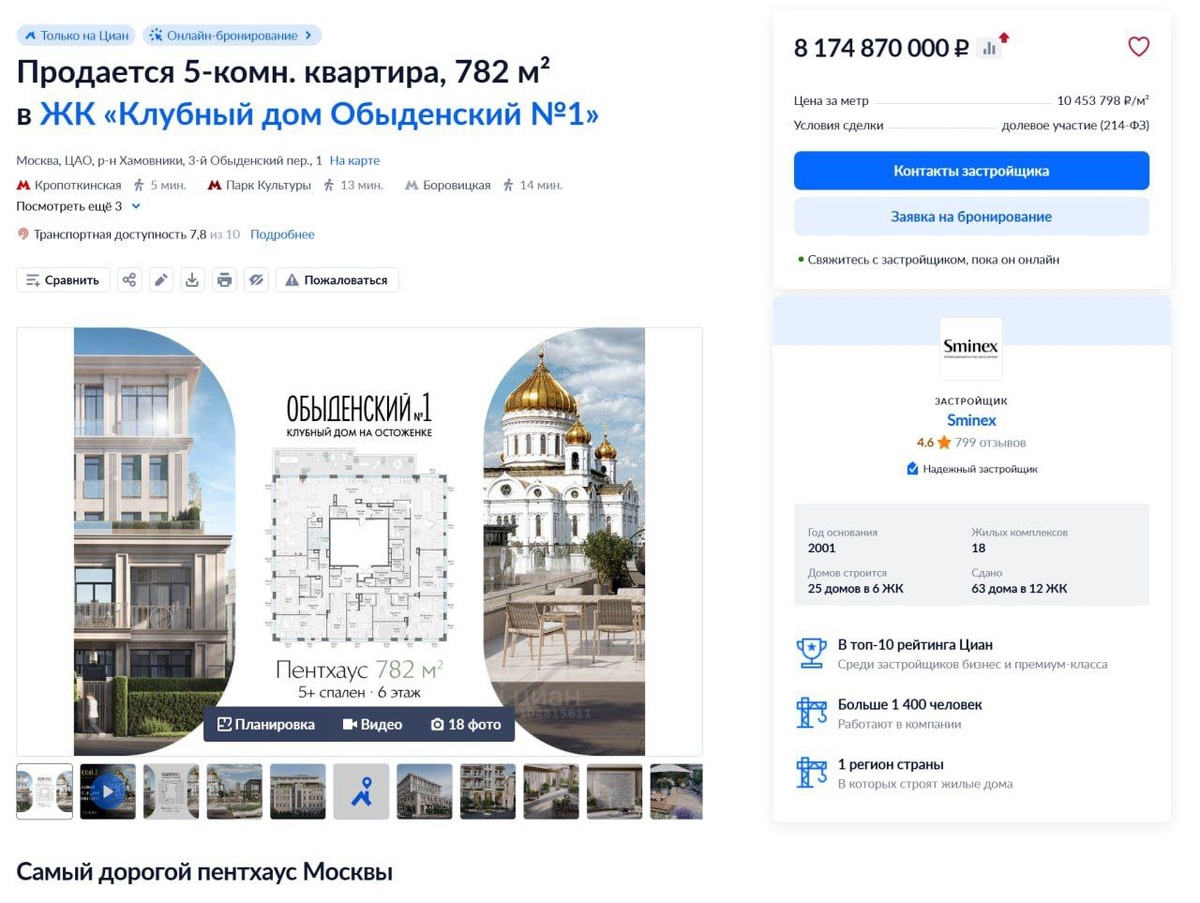Viewport: 1200px width, 903px height.
Task: Expand 'Посмотреть ещё 3' metro stations
Action: [78, 206]
